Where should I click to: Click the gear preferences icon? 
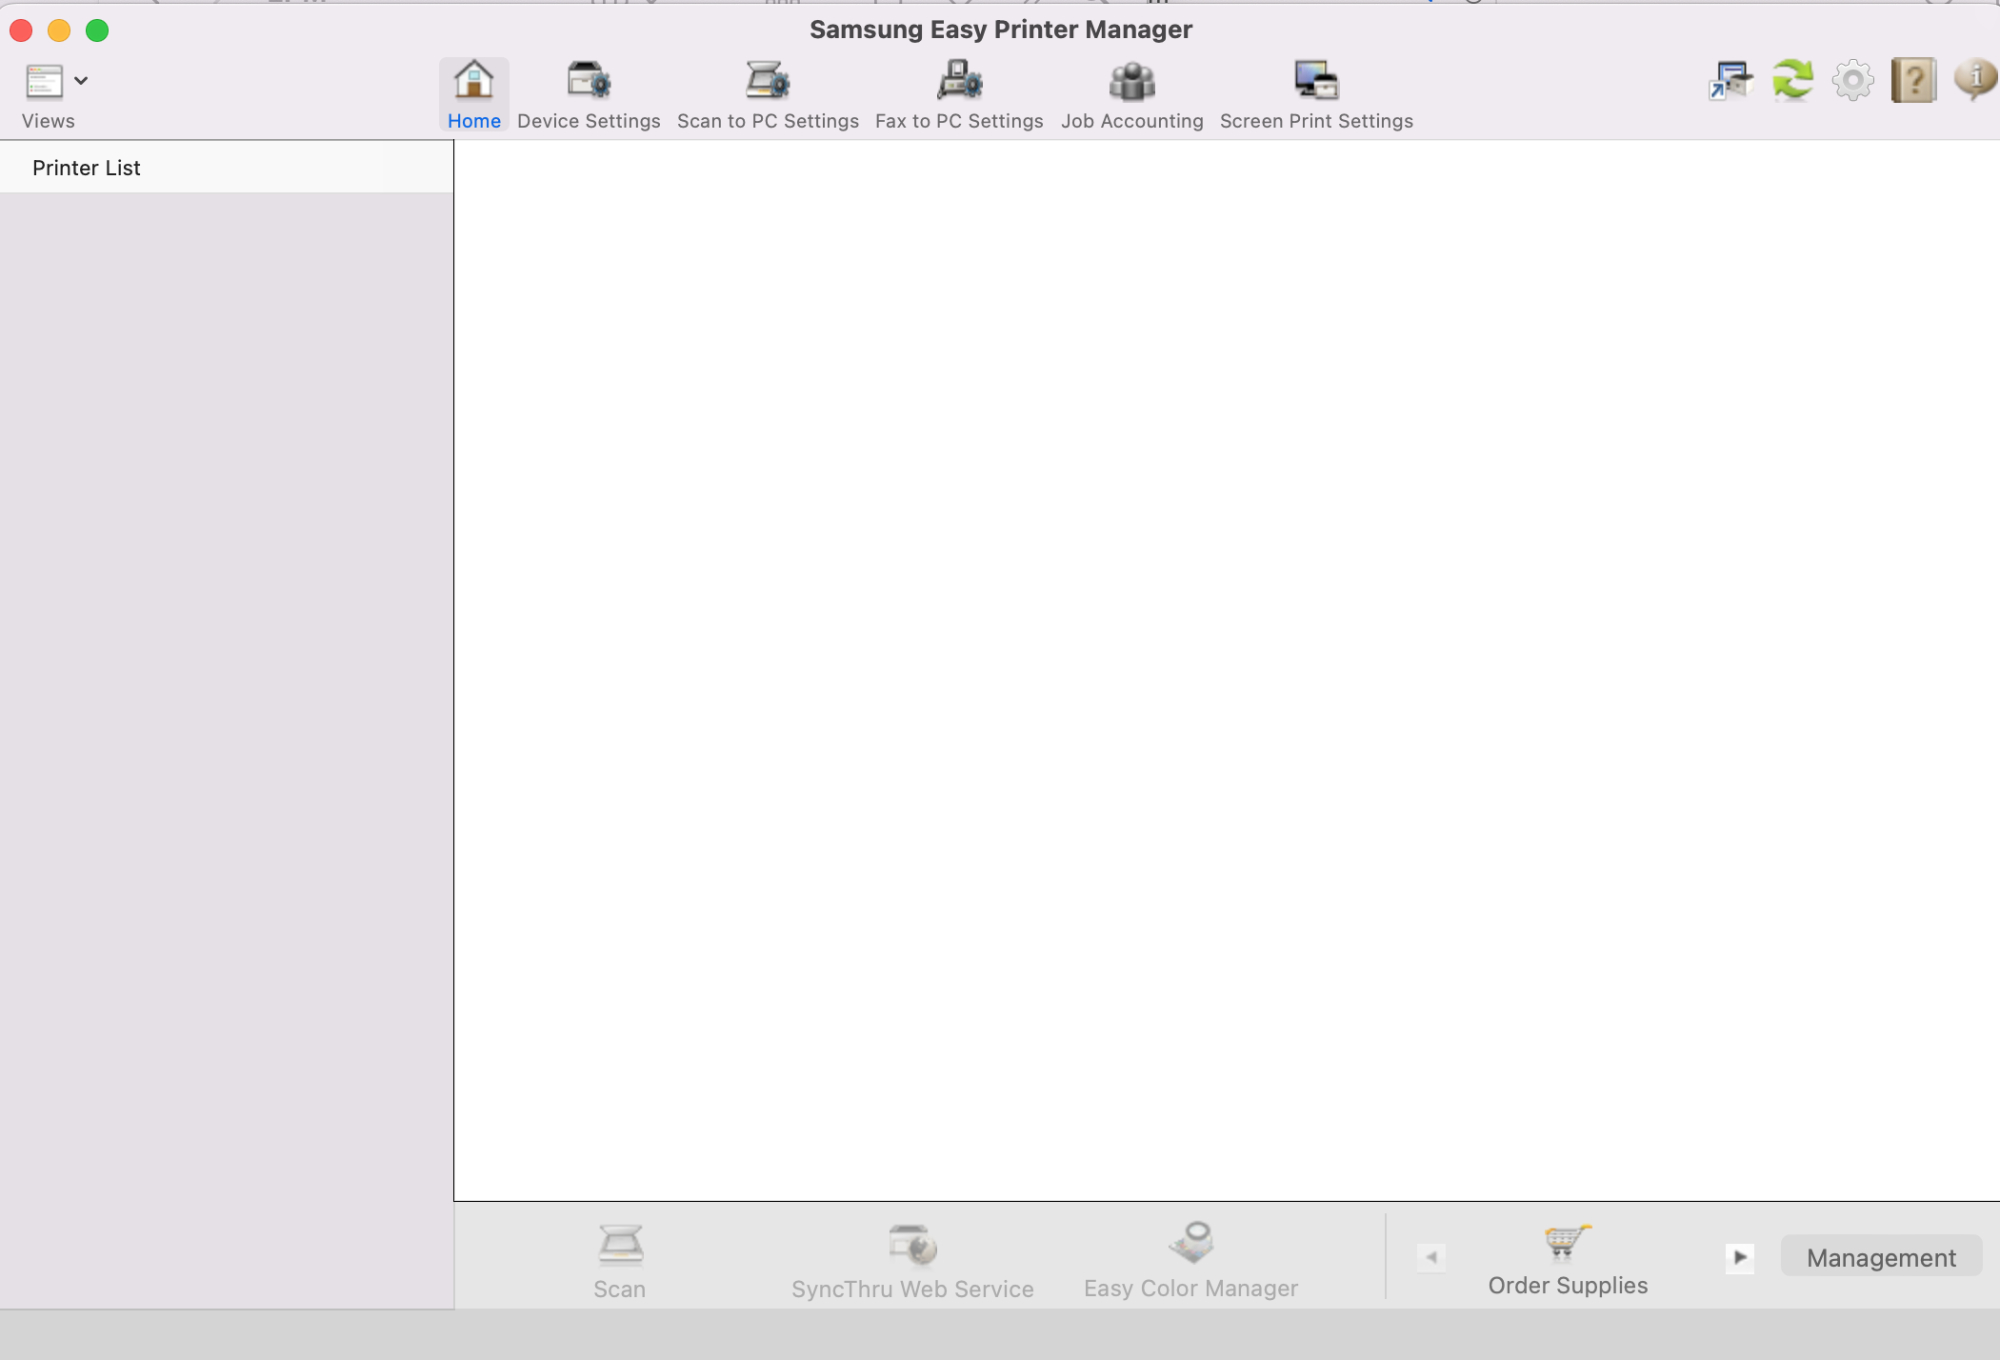[x=1852, y=80]
